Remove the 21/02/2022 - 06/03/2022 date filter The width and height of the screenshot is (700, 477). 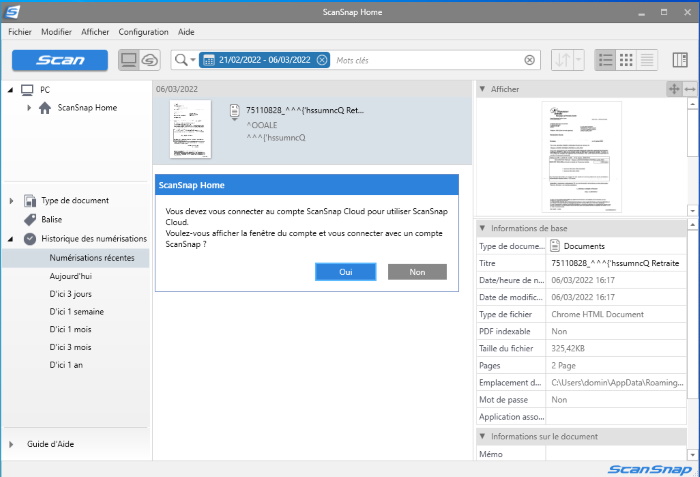[322, 60]
